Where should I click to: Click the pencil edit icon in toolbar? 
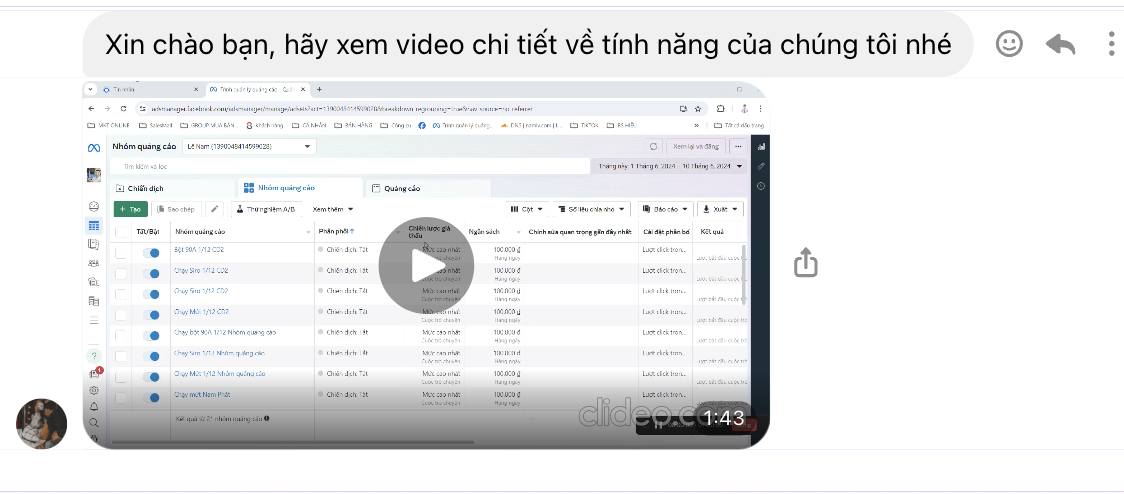215,210
